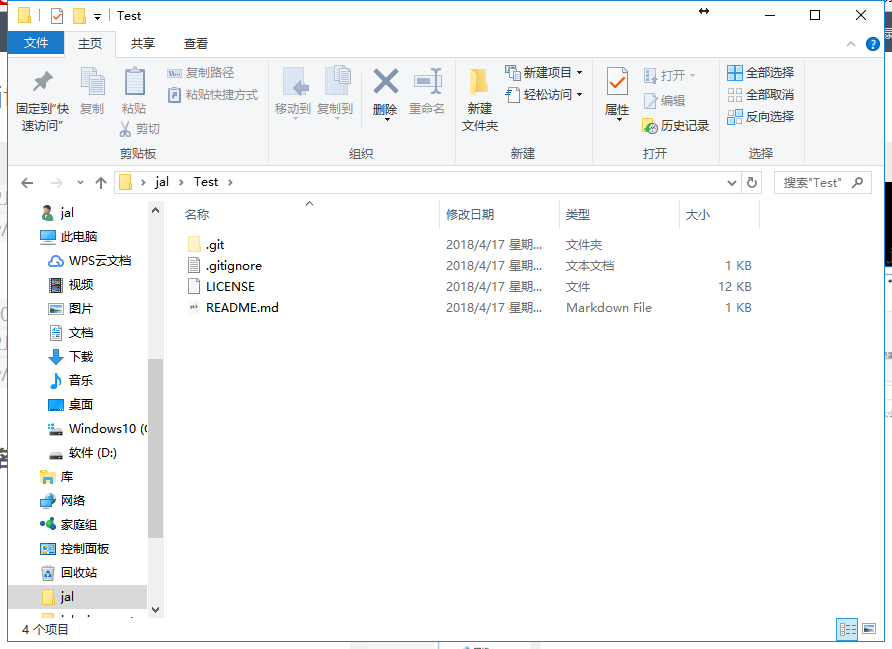The height and width of the screenshot is (649, 892).
Task: Select 全部选择 to select all items
Action: pyautogui.click(x=759, y=72)
